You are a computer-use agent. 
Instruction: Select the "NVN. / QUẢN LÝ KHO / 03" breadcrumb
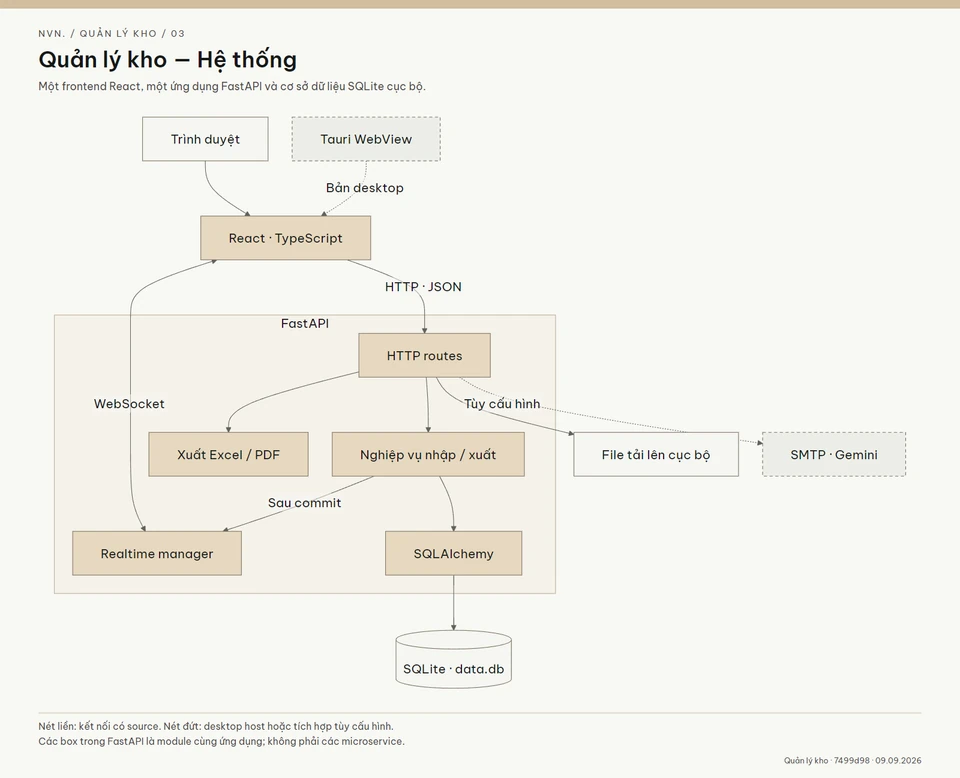(x=111, y=33)
